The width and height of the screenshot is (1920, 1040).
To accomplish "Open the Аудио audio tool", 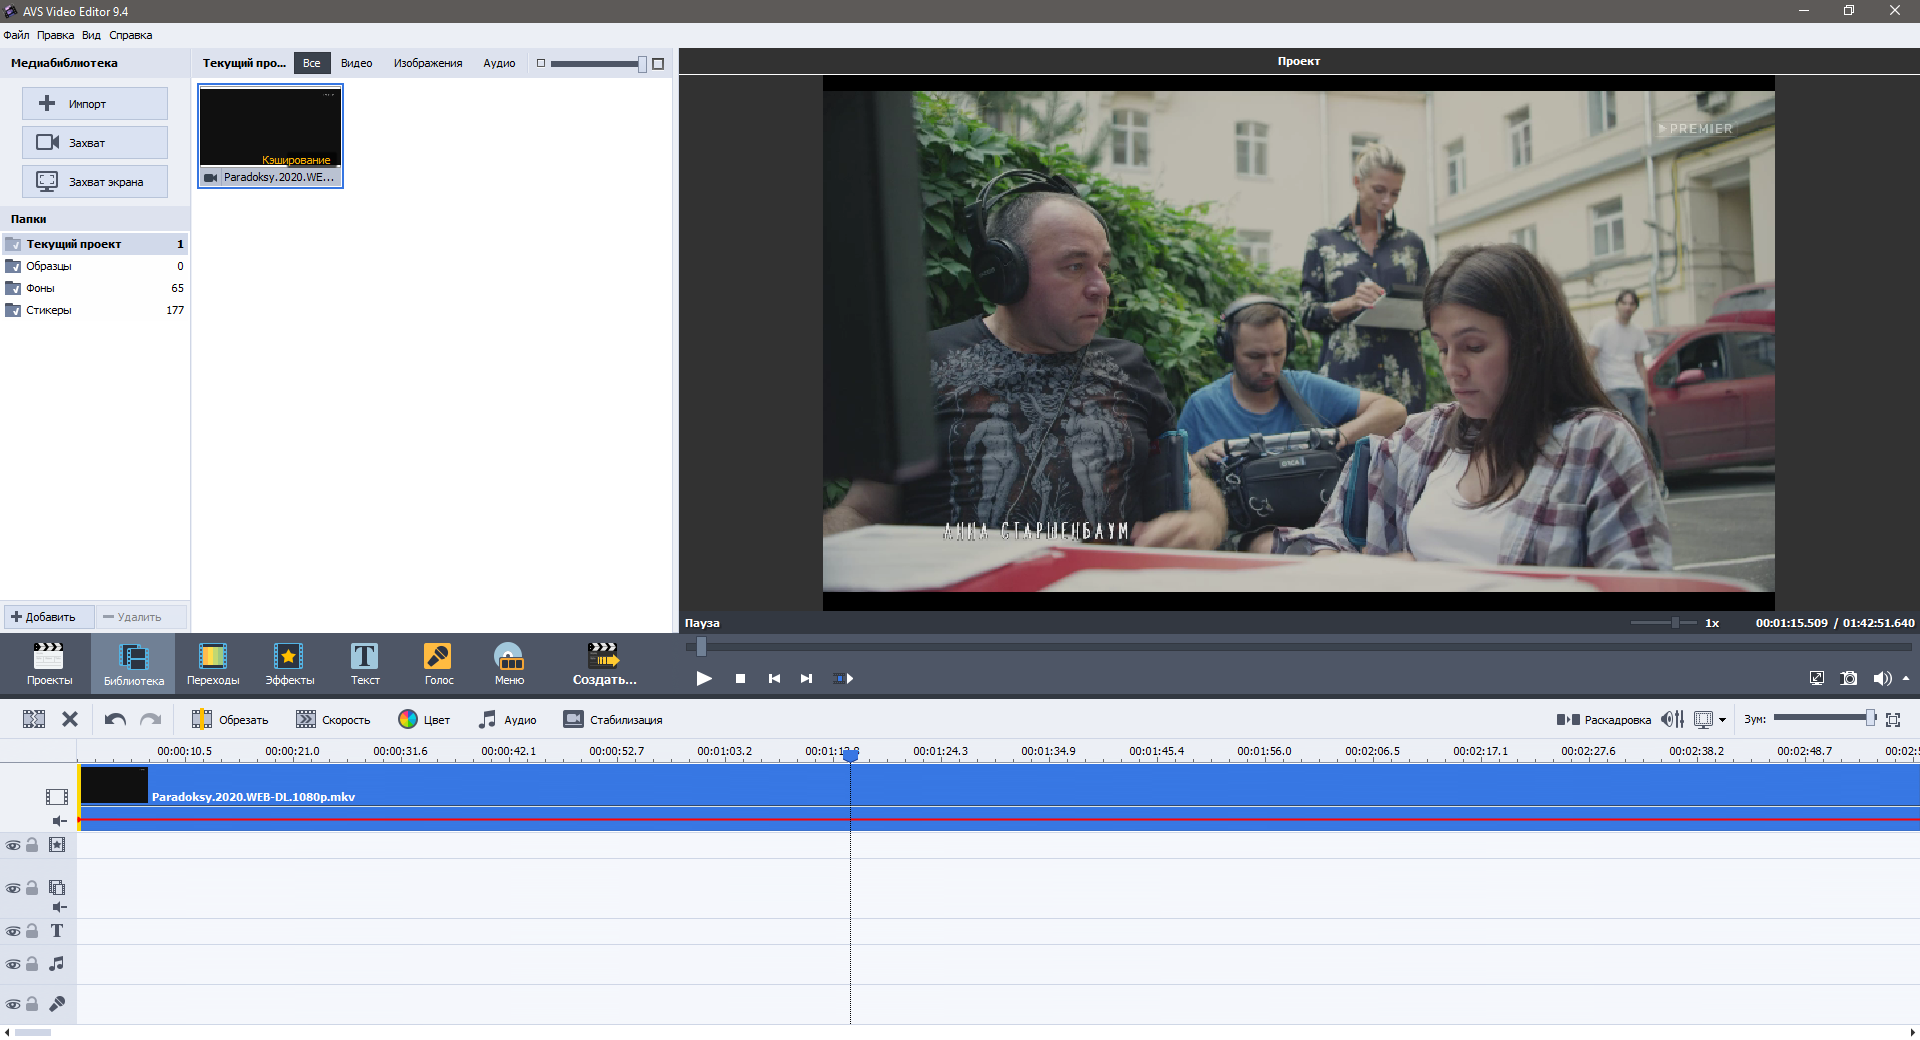I will 507,719.
